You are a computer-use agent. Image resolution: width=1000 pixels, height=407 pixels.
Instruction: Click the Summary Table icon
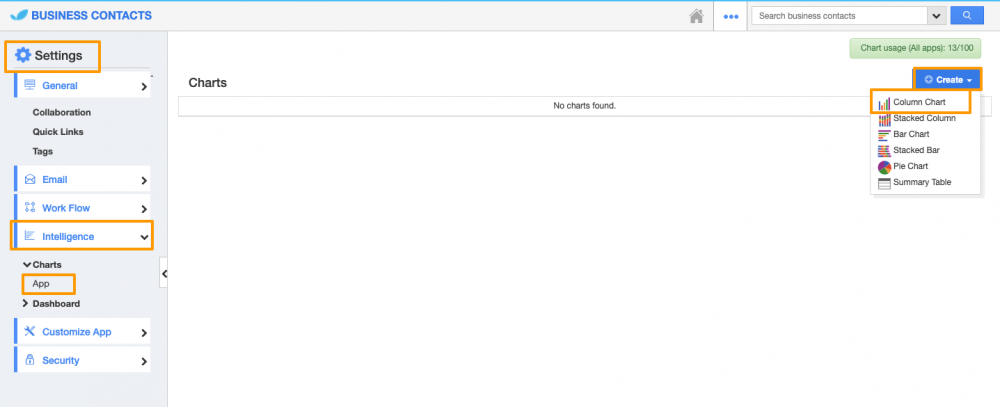[884, 183]
